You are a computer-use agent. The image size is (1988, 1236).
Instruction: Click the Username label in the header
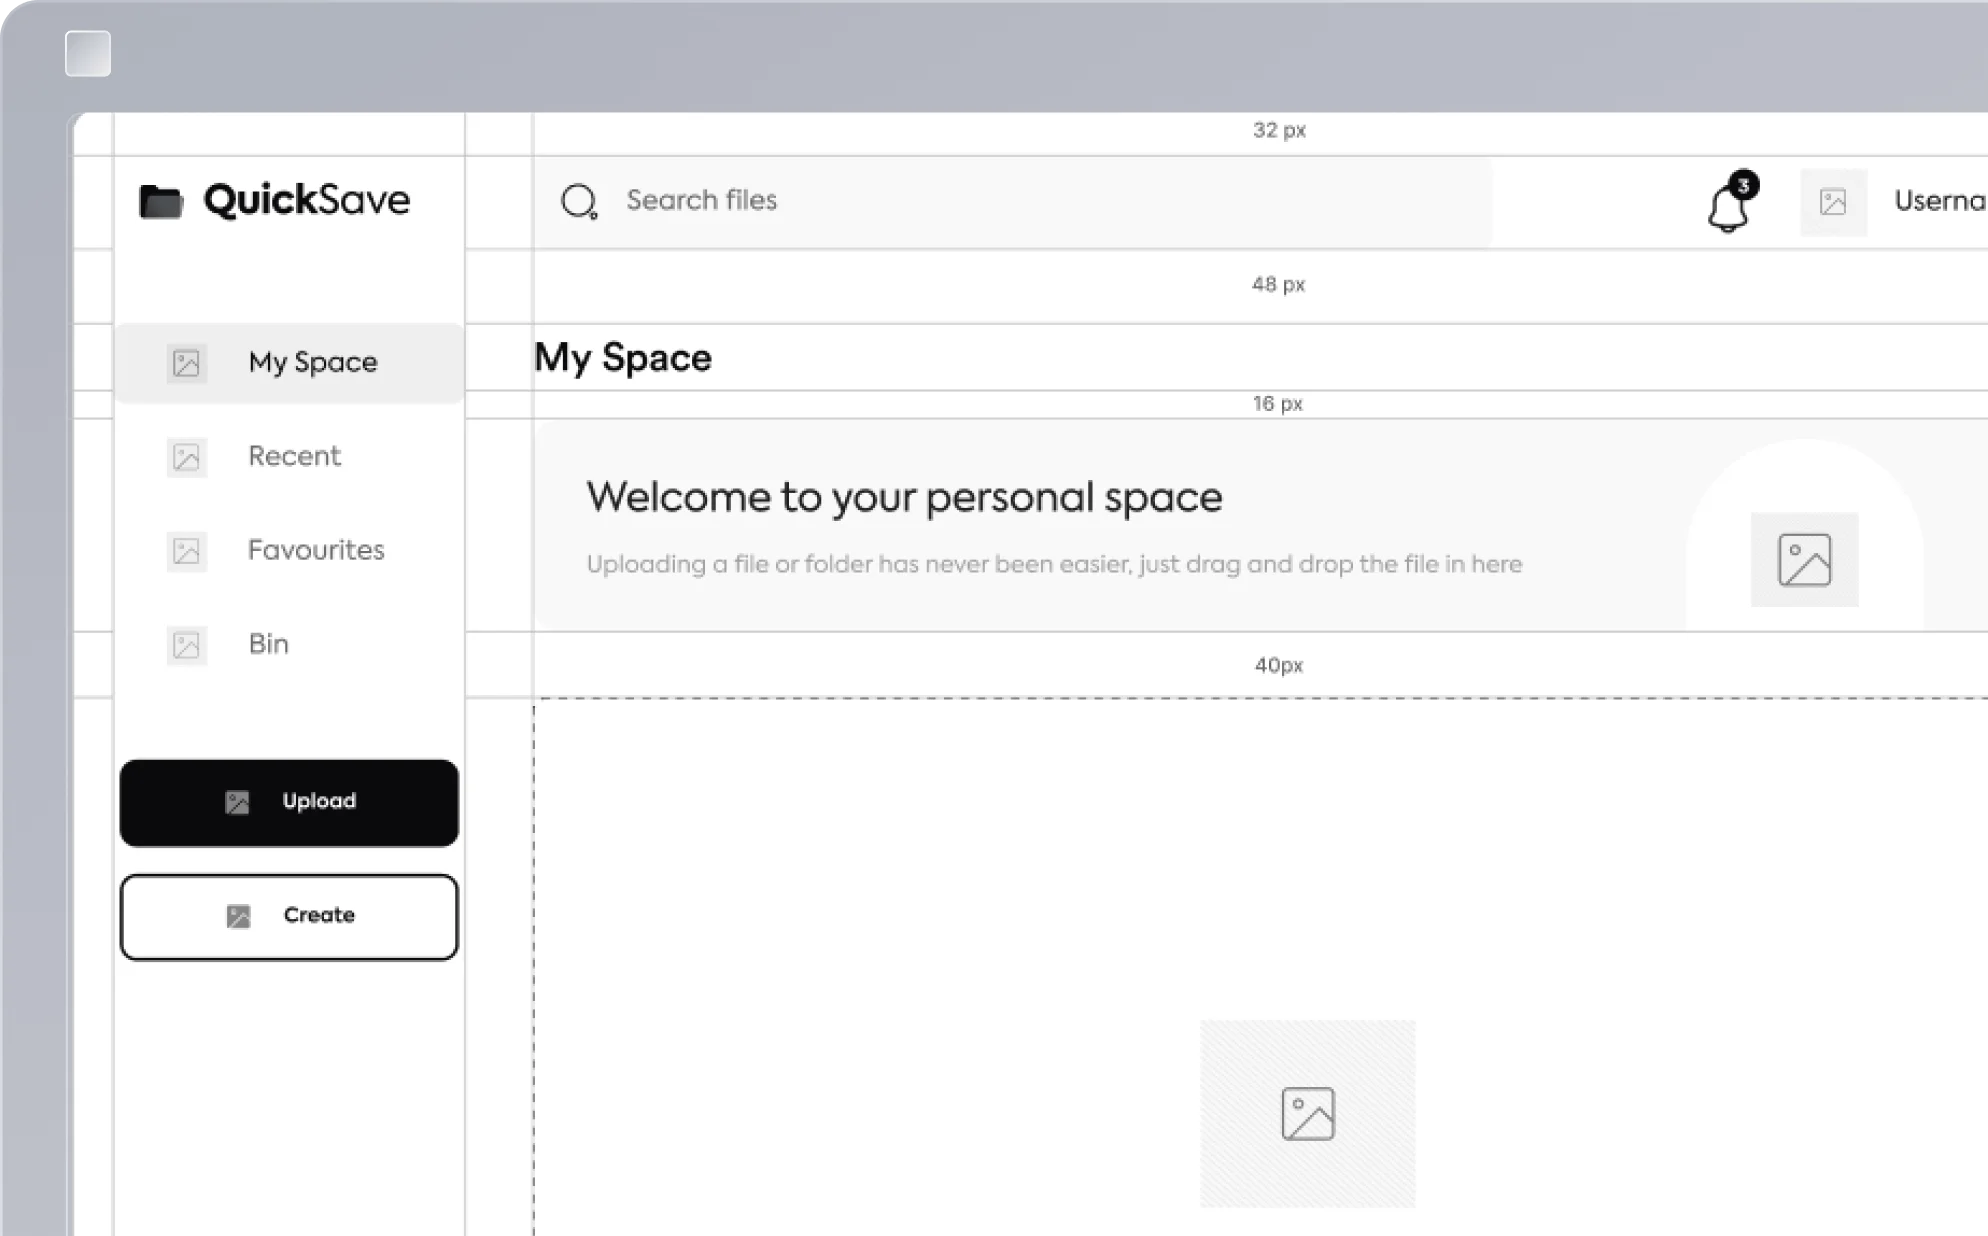tap(1938, 201)
